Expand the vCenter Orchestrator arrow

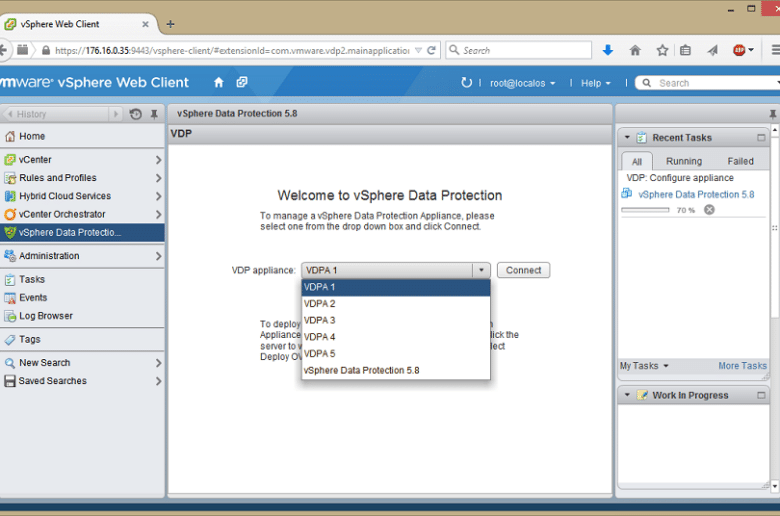[x=158, y=214]
